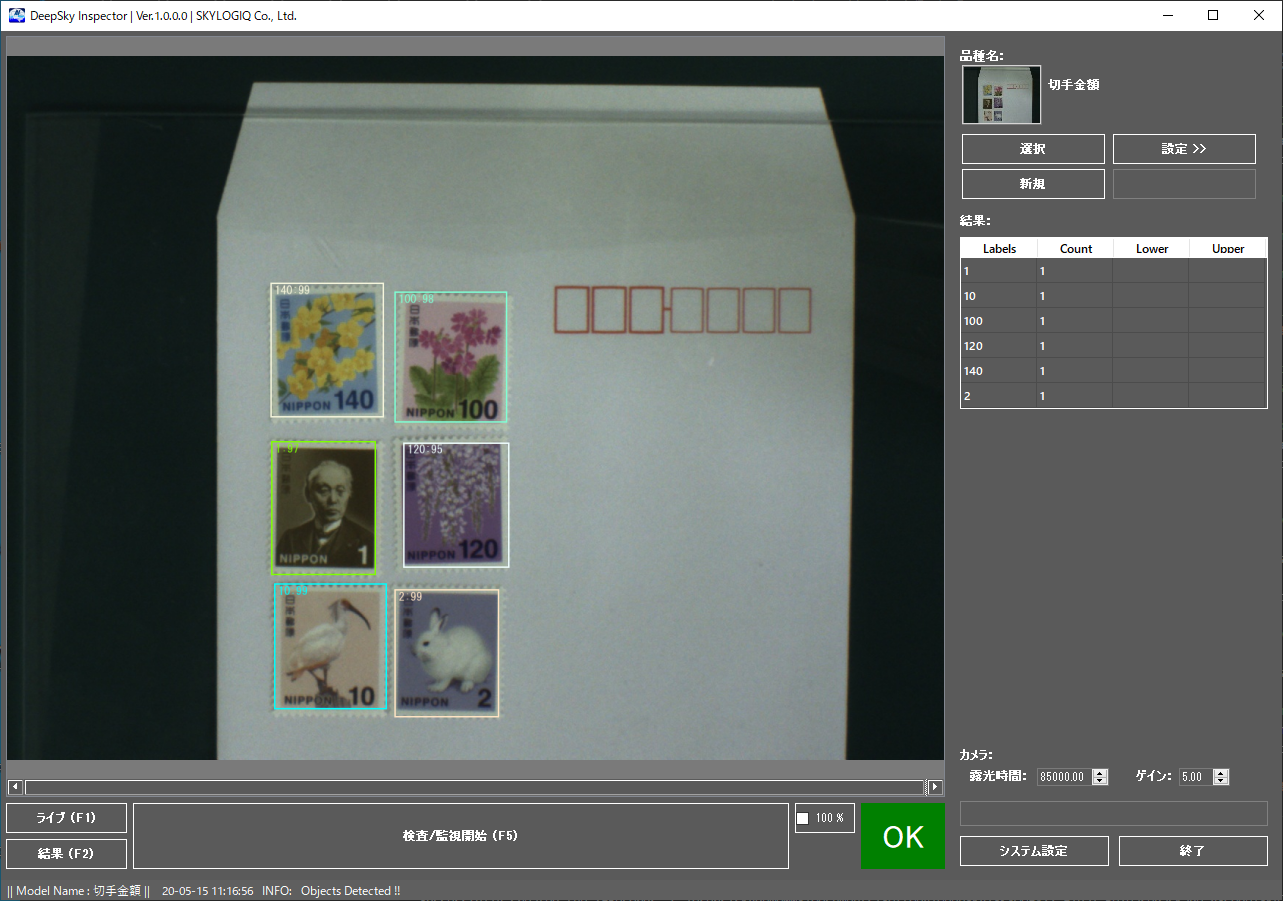Image resolution: width=1283 pixels, height=901 pixels.
Task: Decrease exposure time with down arrow
Action: coord(1100,781)
